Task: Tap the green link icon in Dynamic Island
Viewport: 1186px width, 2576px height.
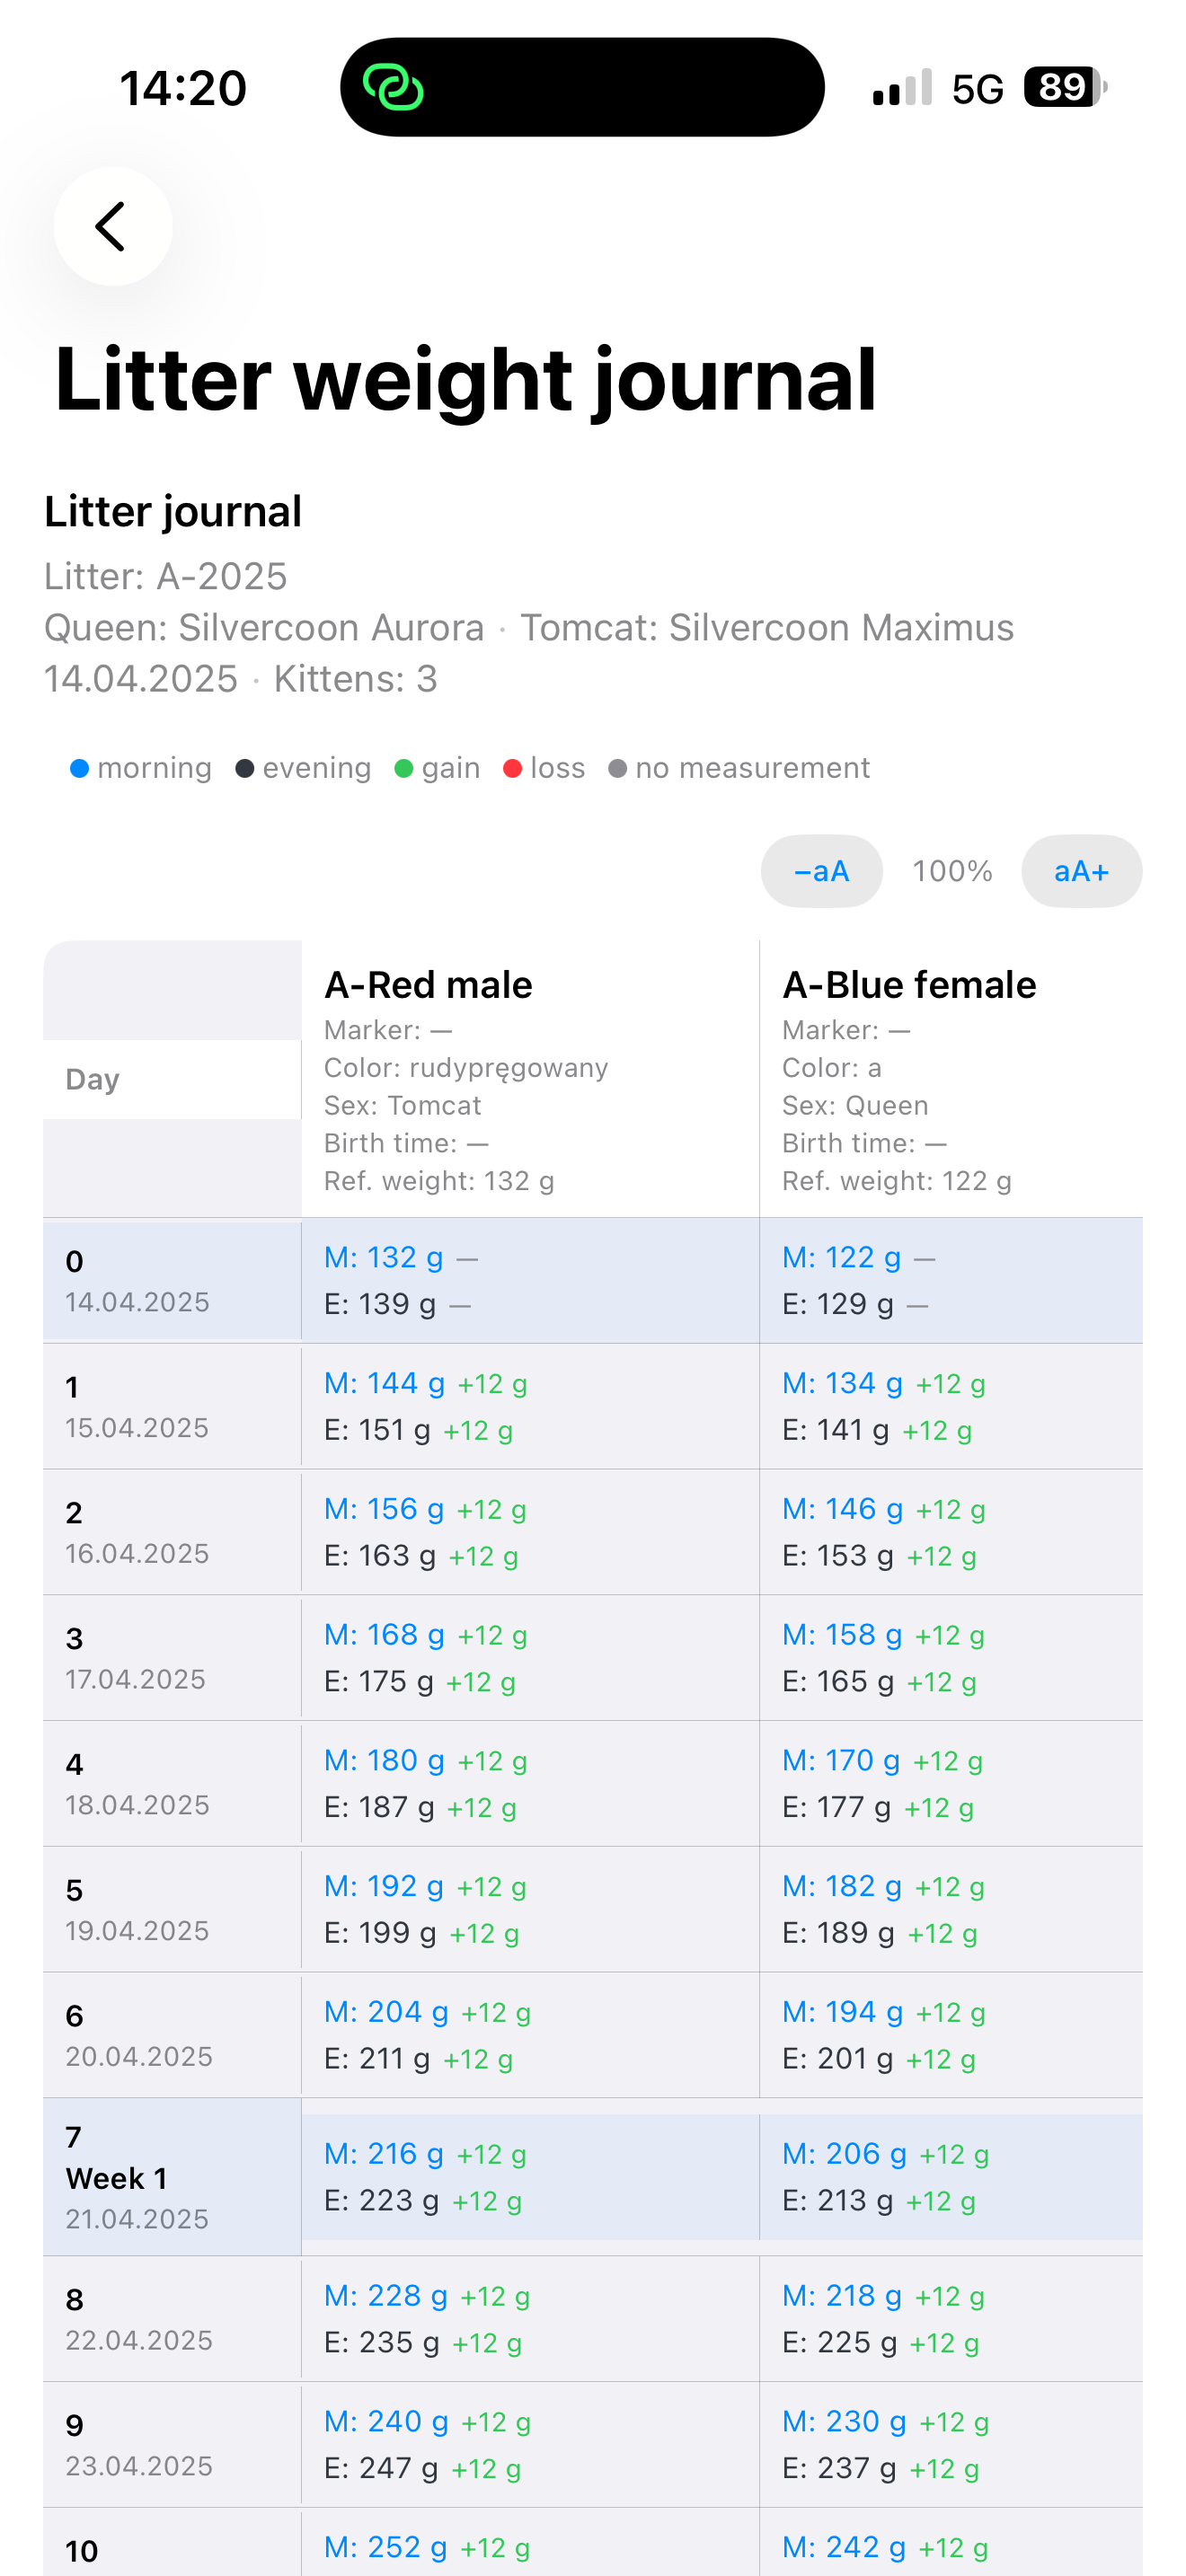Action: tap(392, 87)
